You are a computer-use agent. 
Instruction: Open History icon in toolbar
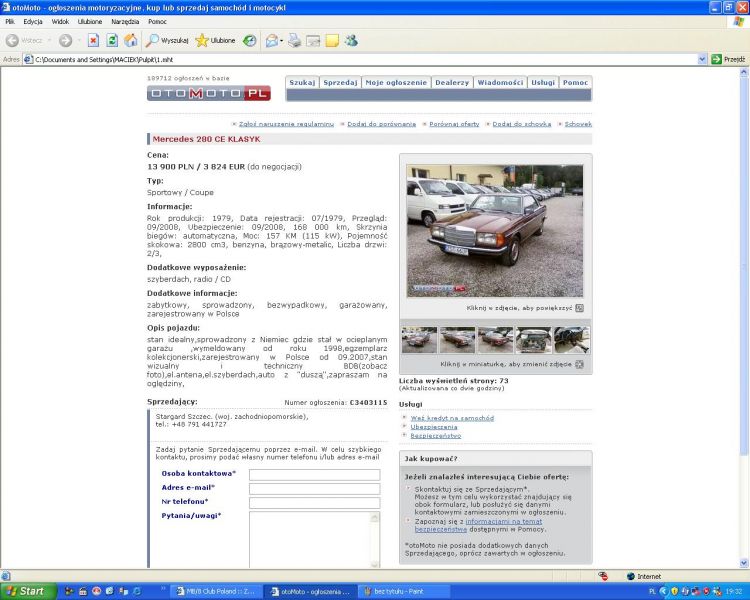click(250, 41)
